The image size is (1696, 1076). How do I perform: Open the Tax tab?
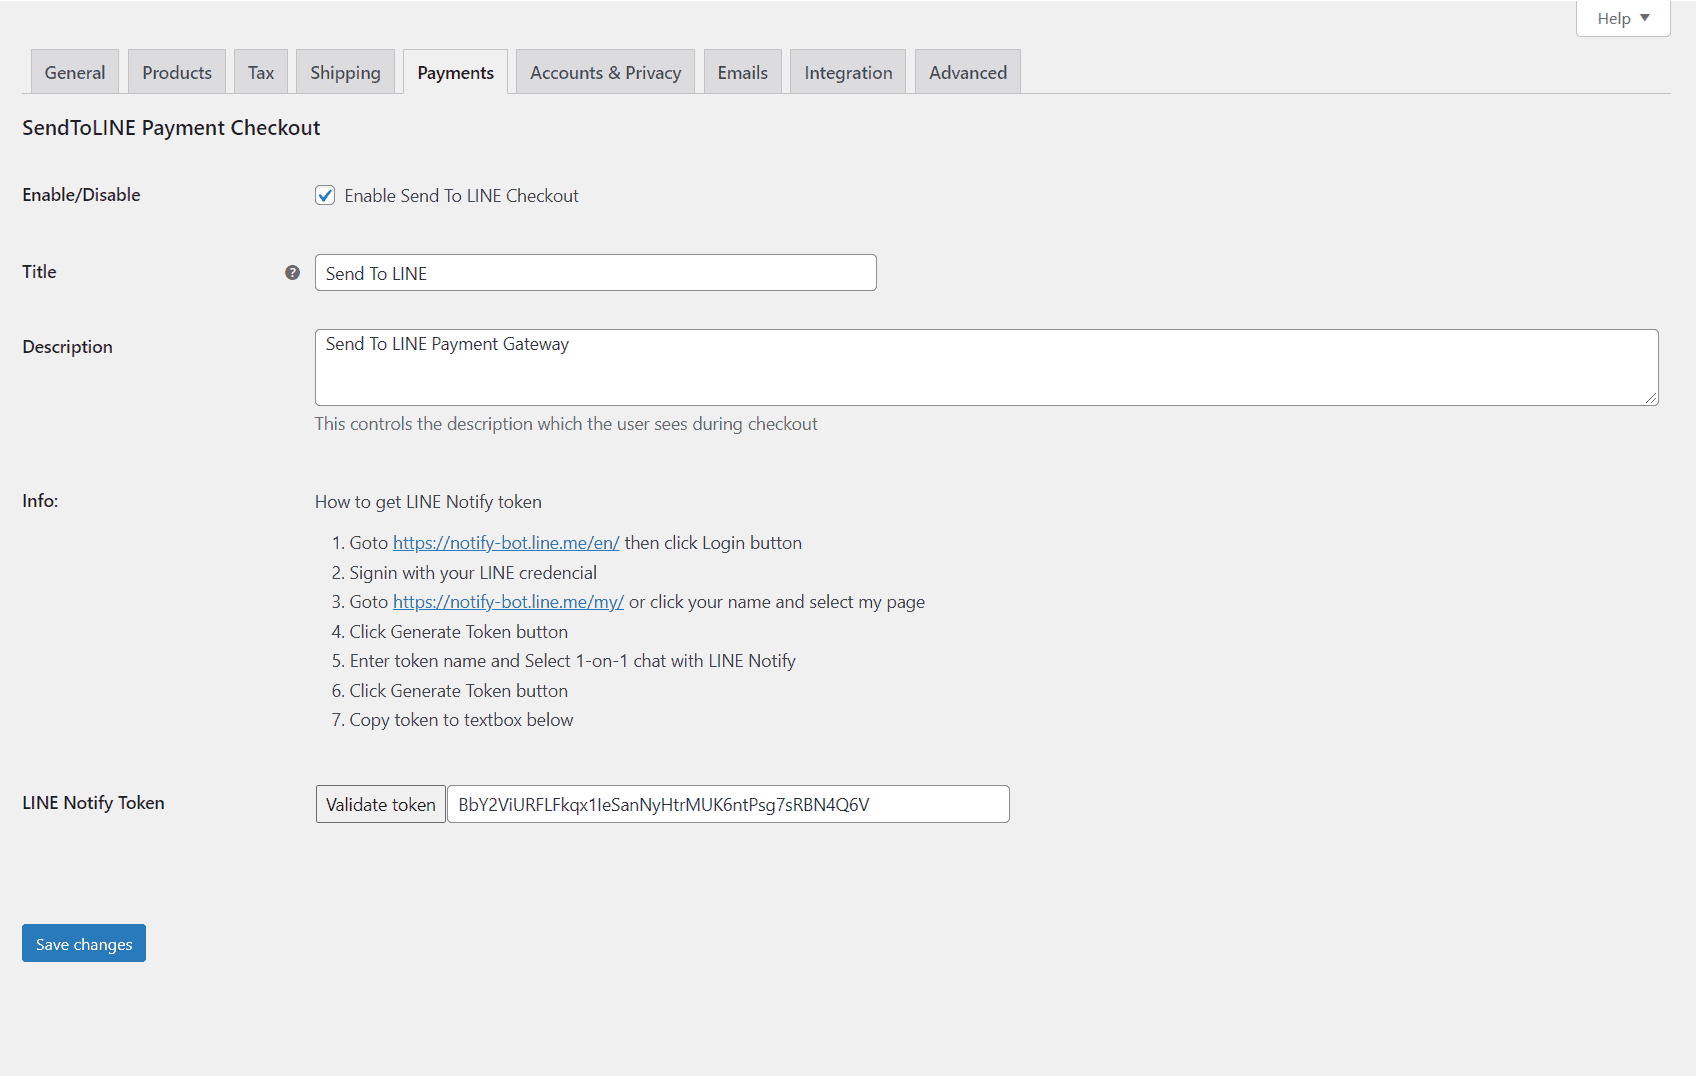coord(261,73)
